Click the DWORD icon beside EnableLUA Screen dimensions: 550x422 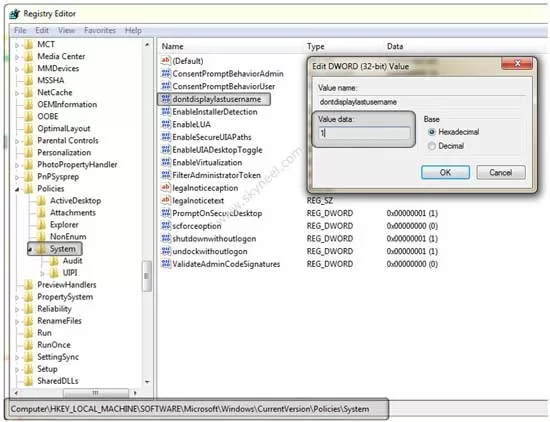point(166,124)
